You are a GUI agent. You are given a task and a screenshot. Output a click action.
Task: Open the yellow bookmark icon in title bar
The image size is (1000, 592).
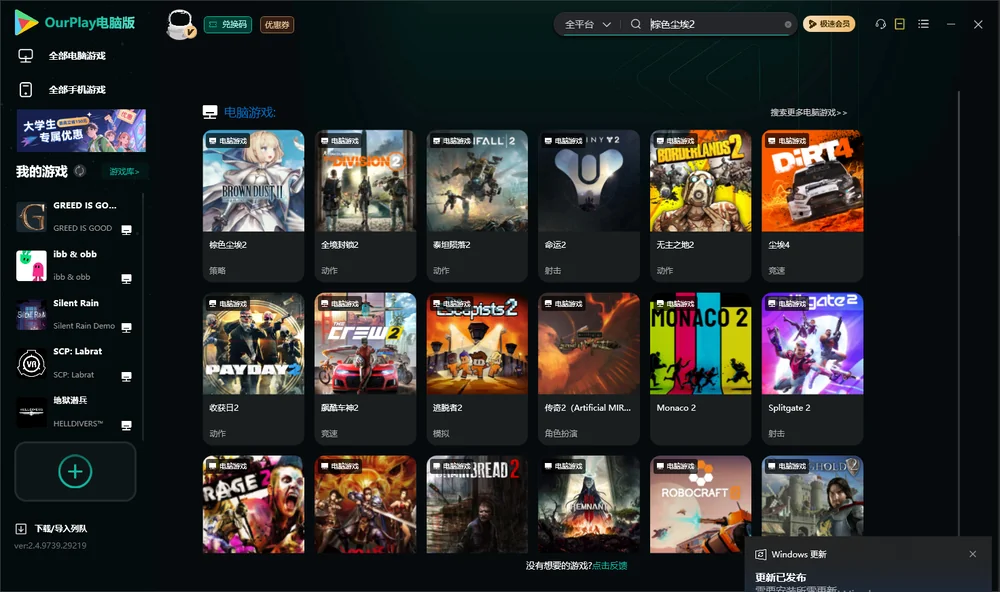pyautogui.click(x=899, y=24)
